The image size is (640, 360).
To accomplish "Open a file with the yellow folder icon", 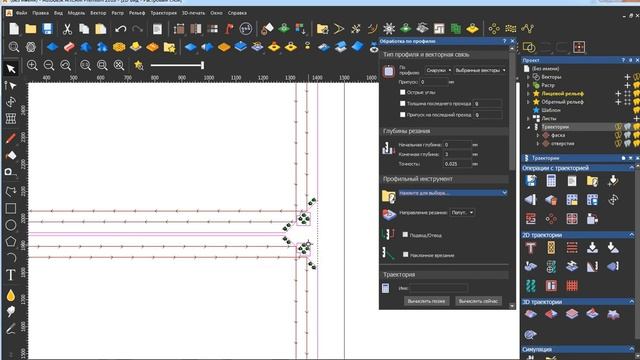I will [x=31, y=29].
